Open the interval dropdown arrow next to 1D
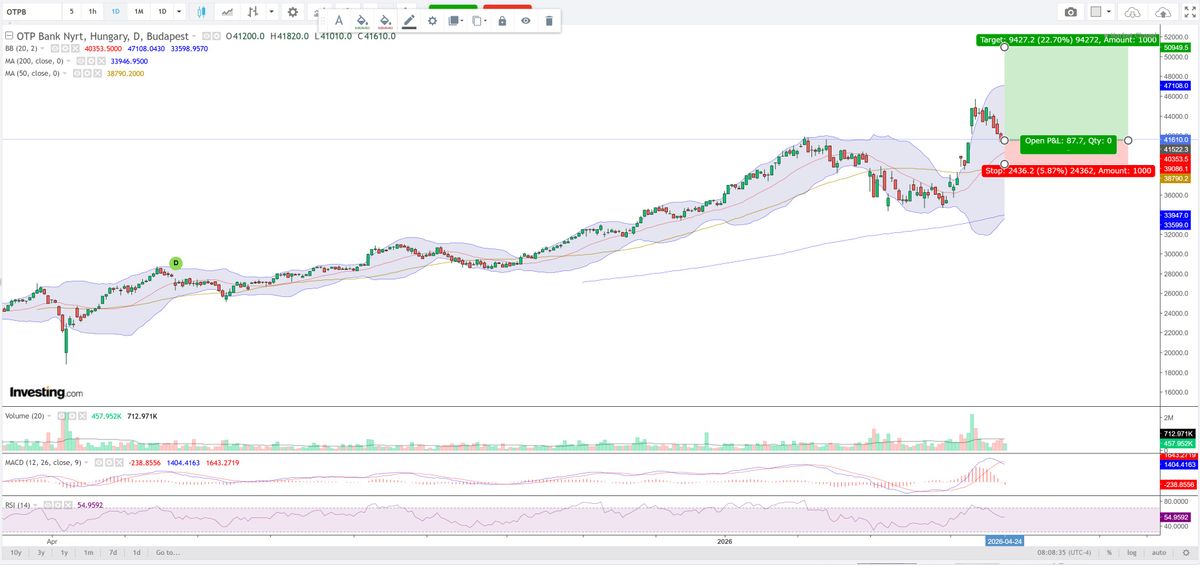 [179, 12]
